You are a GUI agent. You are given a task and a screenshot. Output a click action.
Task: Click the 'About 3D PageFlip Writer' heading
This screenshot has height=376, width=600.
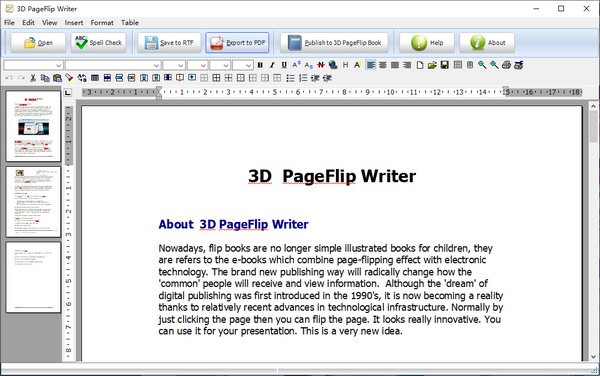click(233, 224)
